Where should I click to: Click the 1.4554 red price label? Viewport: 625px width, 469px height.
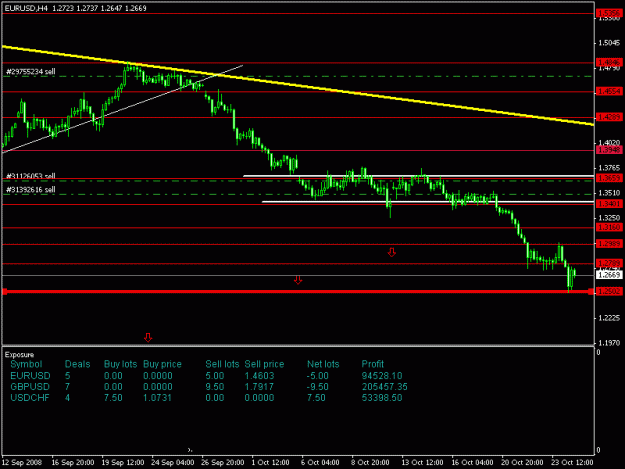[609, 92]
